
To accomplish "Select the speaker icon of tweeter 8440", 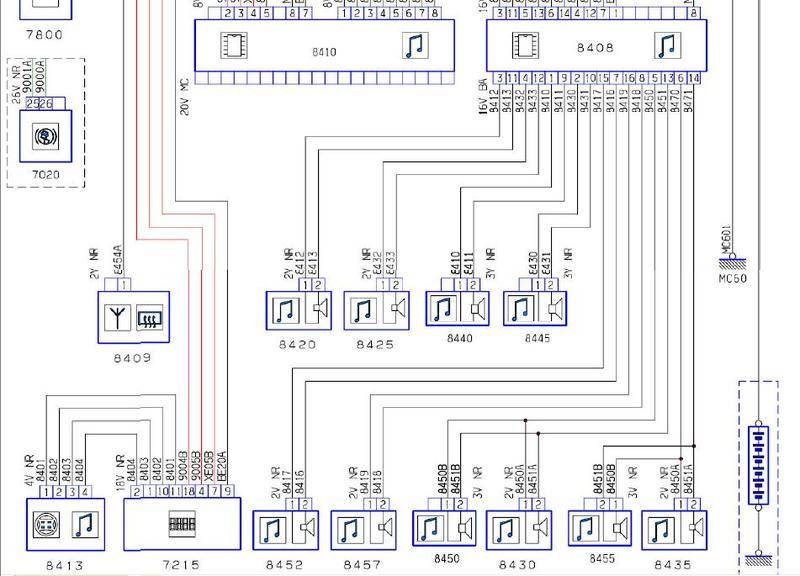I will pyautogui.click(x=477, y=309).
